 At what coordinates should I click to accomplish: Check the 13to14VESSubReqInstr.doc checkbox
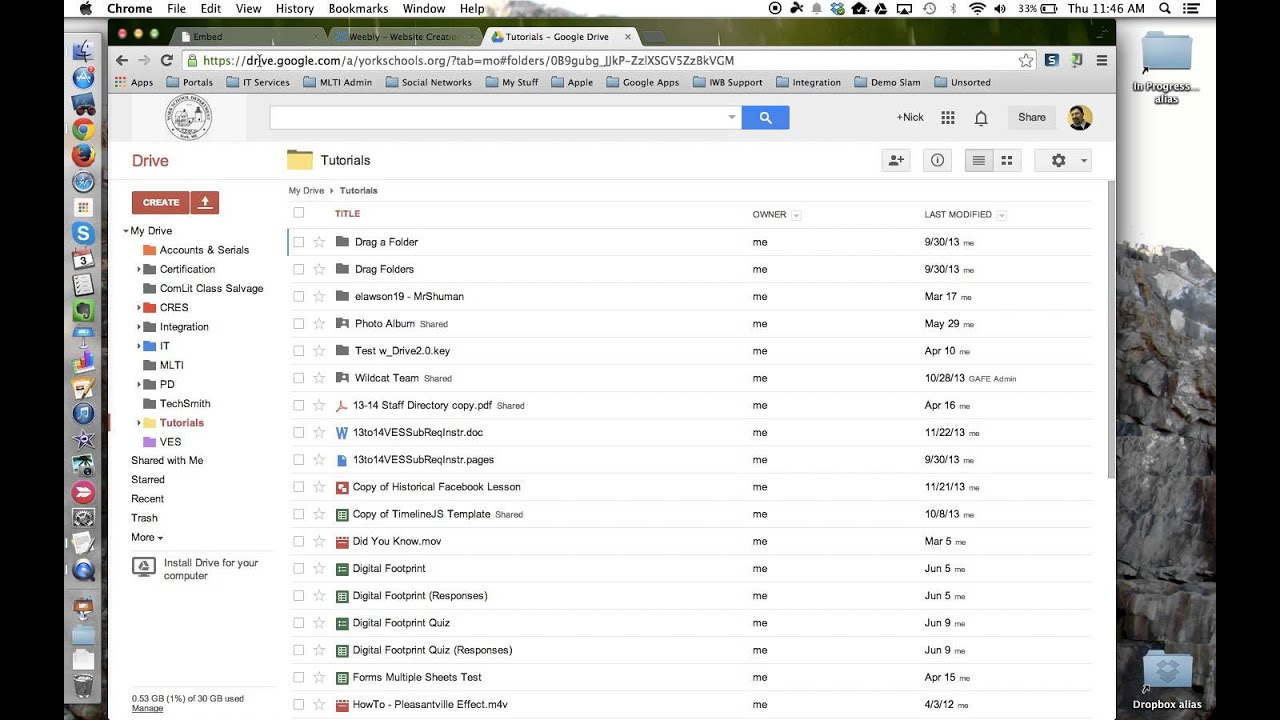coord(298,433)
